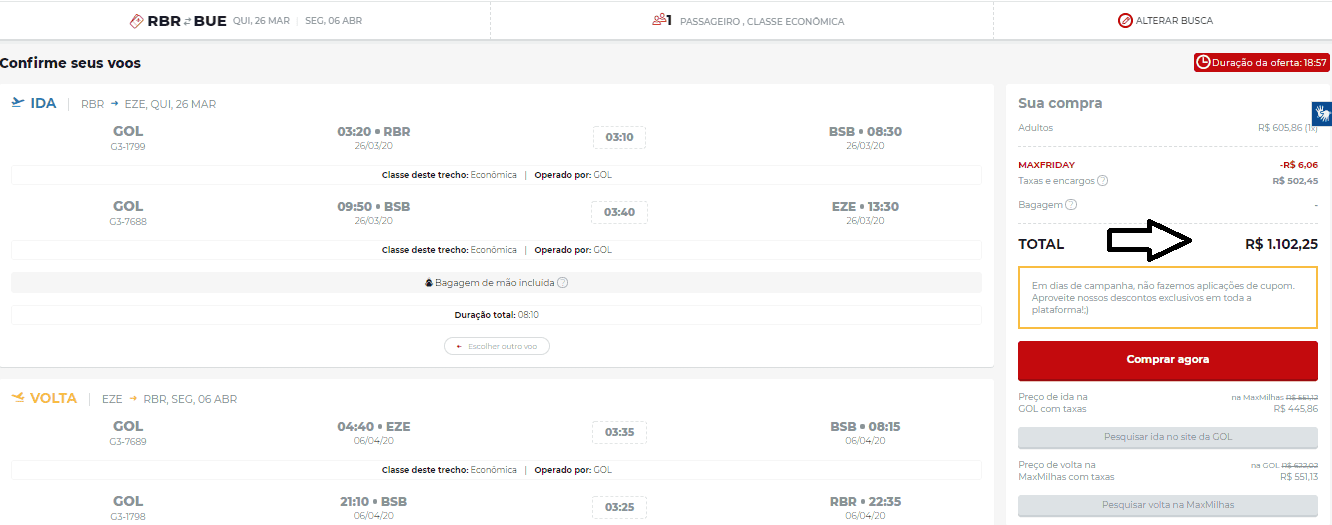Click Escolher outro voo for outbound flight
Viewport: 1332px width, 525px height.
497,346
